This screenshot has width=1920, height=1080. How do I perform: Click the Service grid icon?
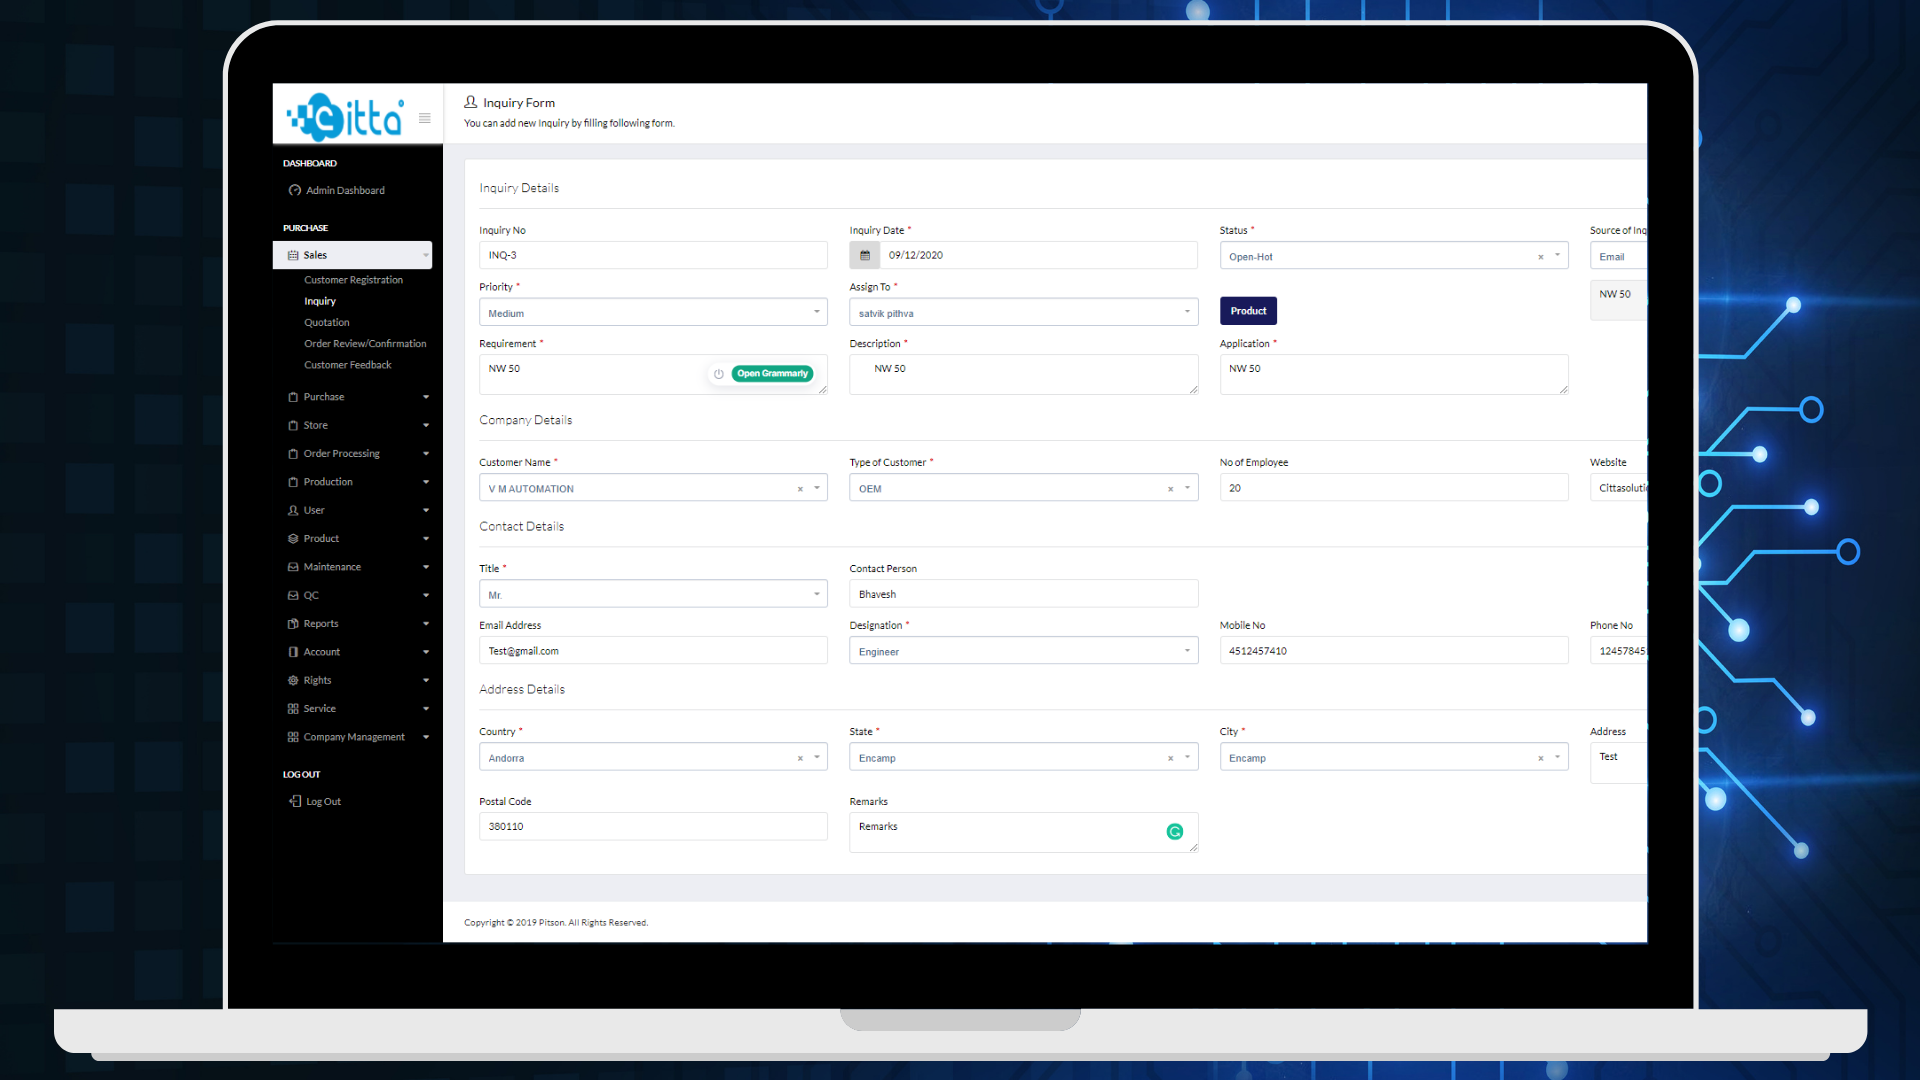coord(293,709)
